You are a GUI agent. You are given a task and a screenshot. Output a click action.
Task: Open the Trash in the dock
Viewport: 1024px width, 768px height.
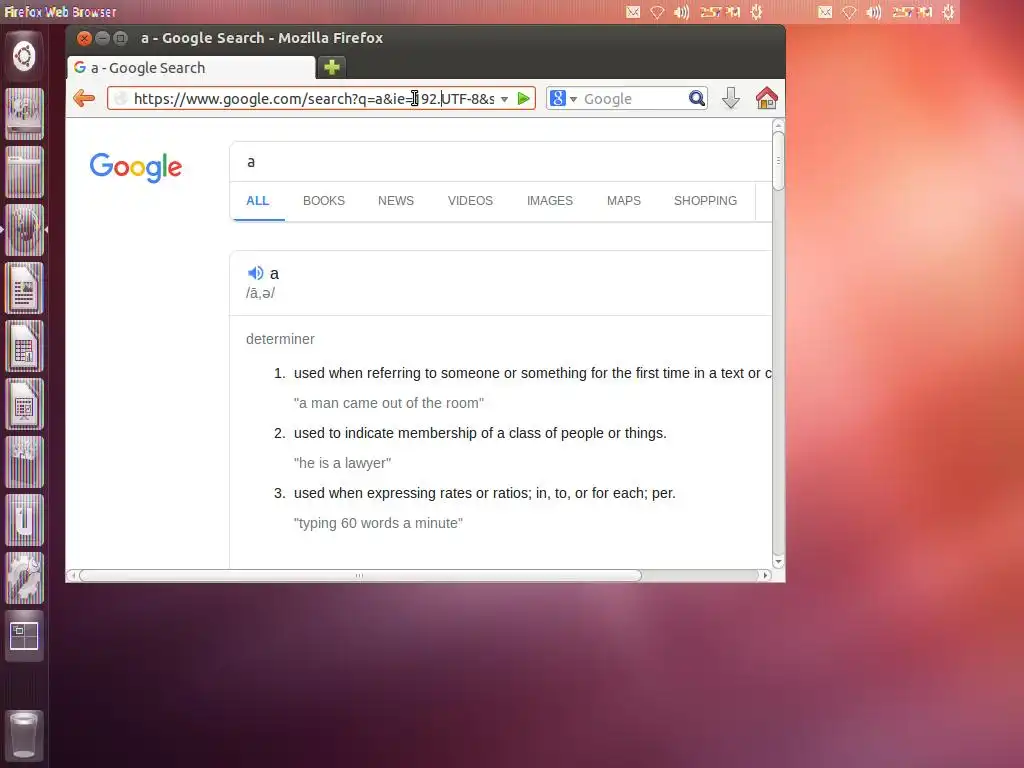[24, 735]
